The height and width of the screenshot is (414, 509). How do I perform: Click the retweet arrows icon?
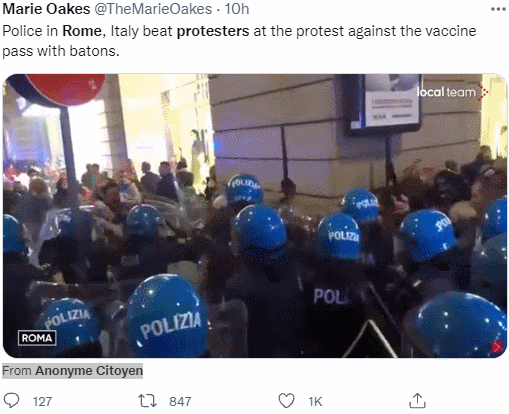147,401
